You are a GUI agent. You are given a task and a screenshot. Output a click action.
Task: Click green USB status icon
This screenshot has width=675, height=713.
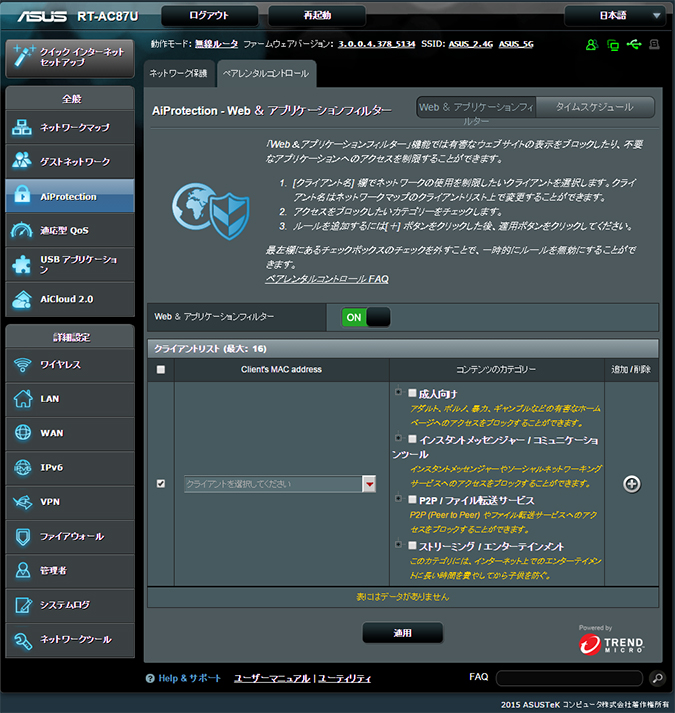point(634,44)
